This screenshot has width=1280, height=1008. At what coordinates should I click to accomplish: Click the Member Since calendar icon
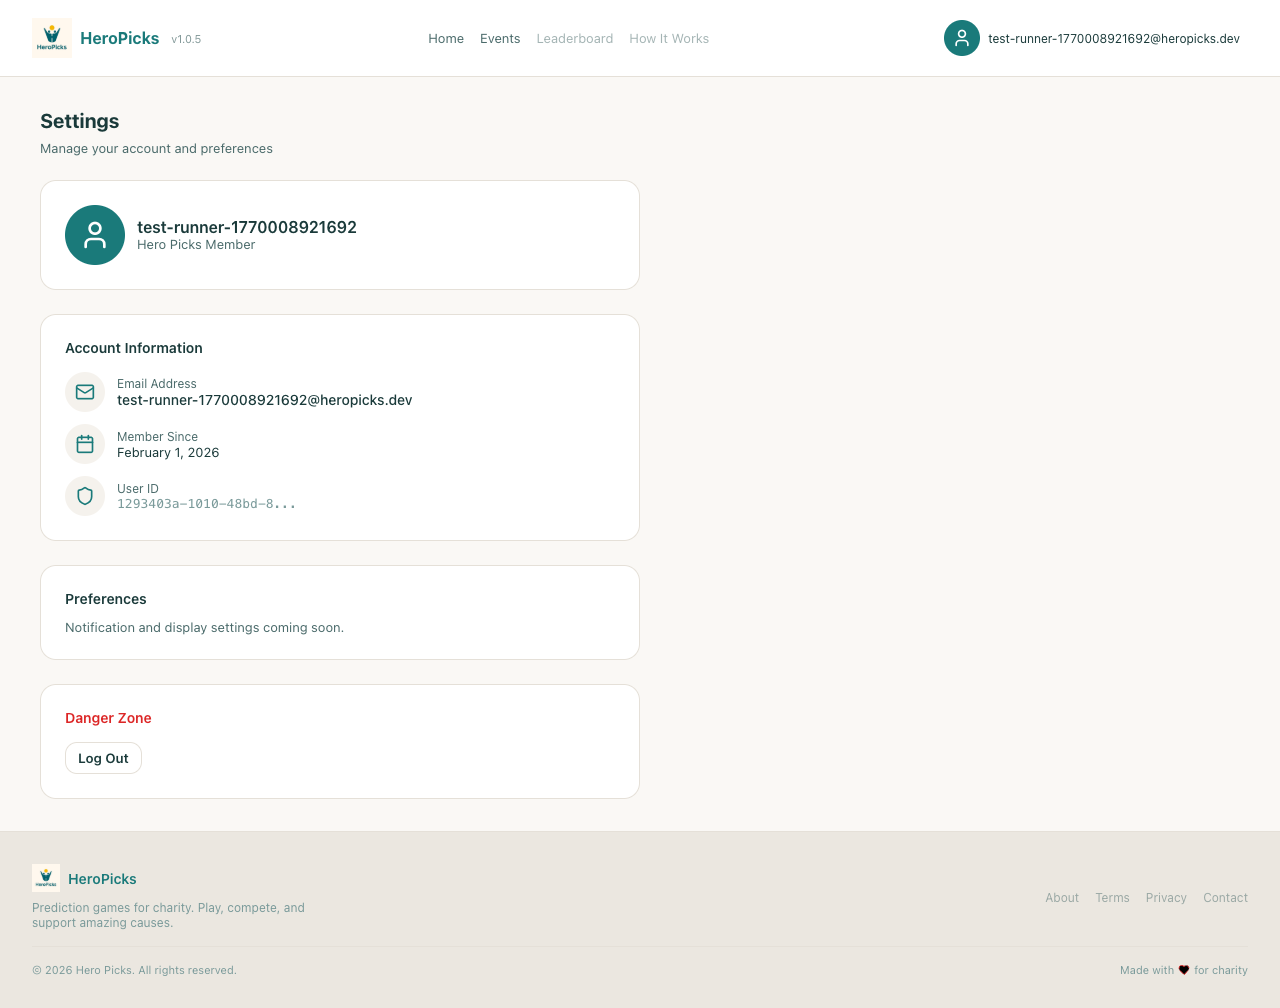[85, 444]
